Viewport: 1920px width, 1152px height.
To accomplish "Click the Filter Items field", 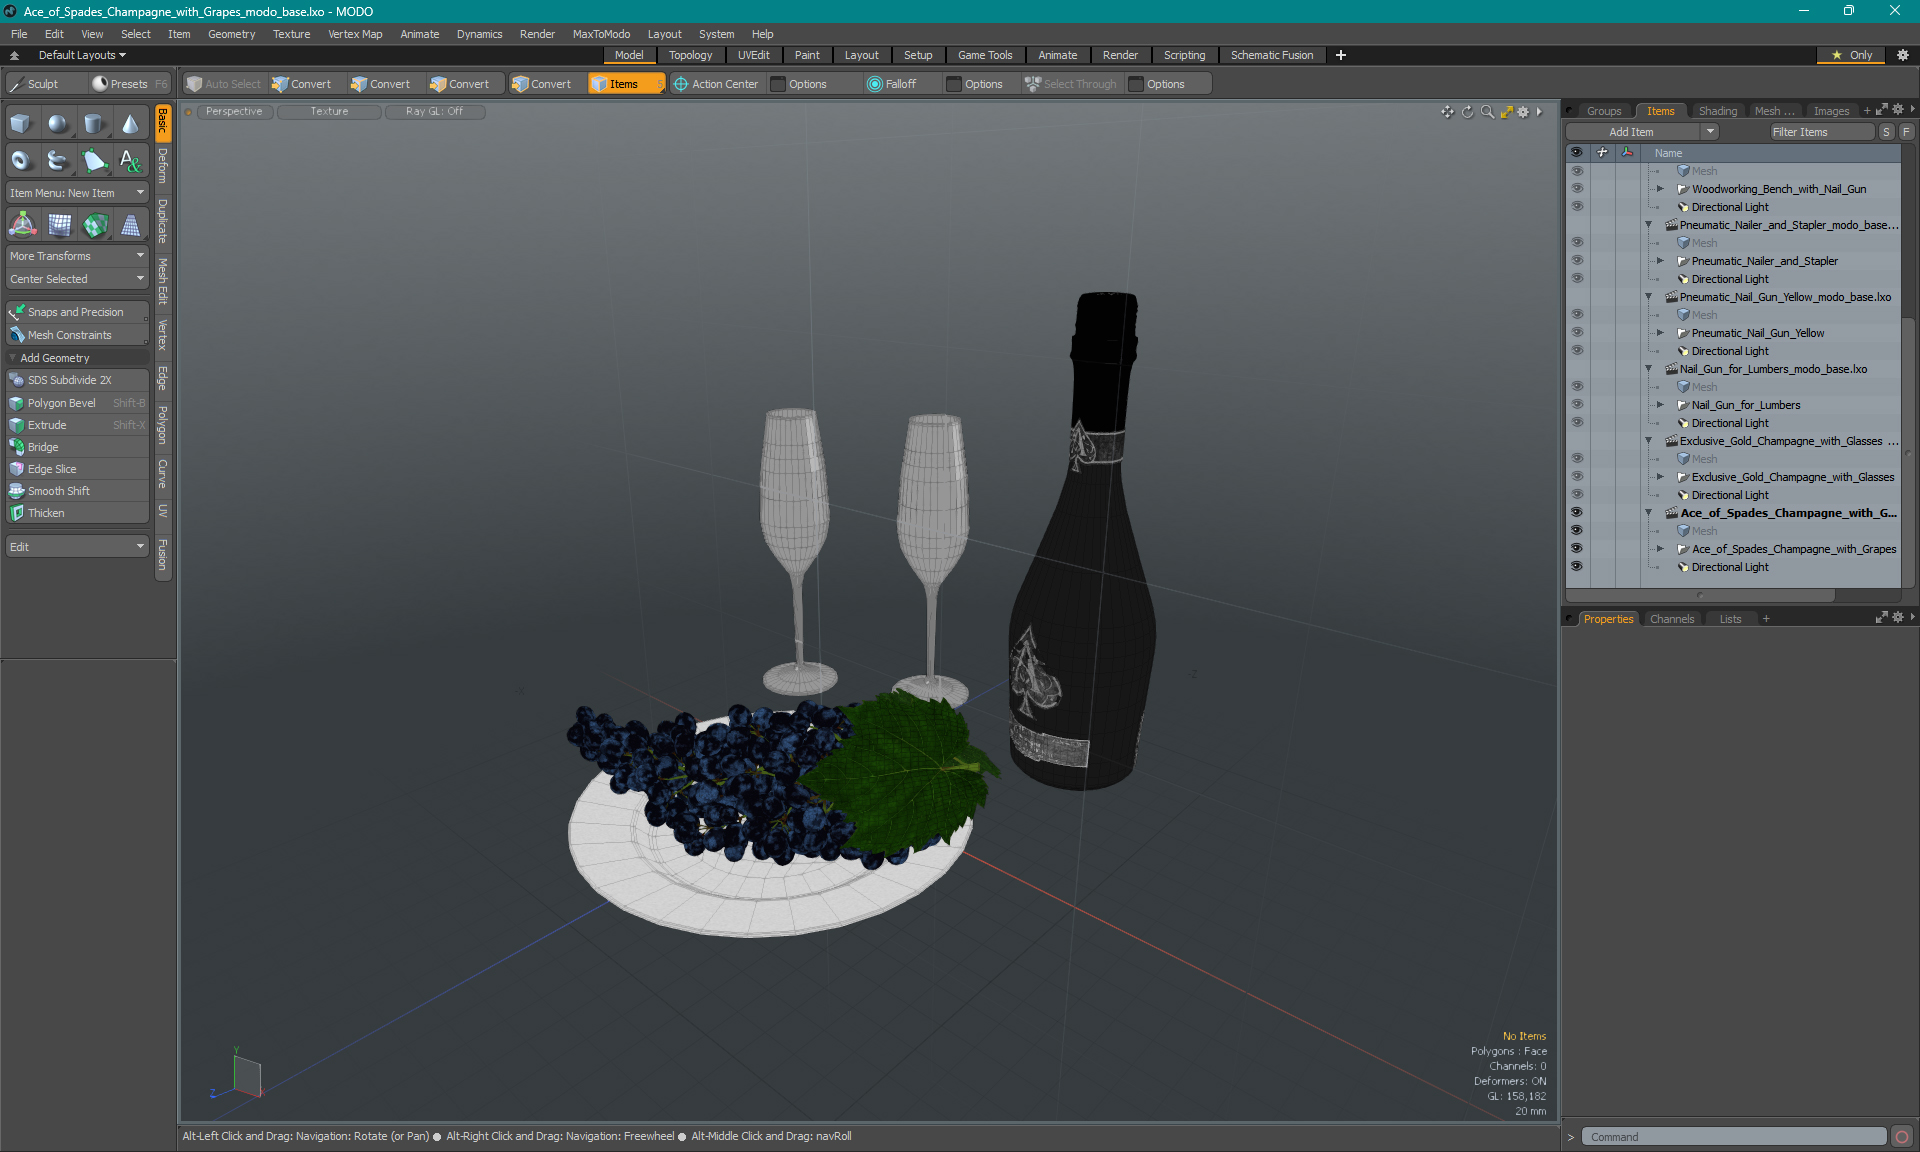I will [x=1820, y=132].
